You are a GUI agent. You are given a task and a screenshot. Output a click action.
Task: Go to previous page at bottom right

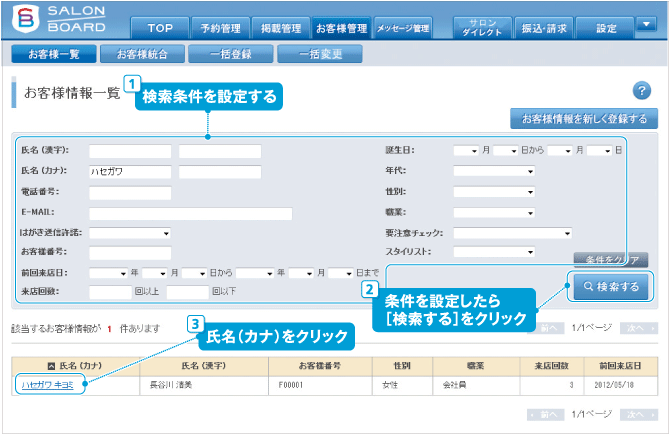pos(546,414)
